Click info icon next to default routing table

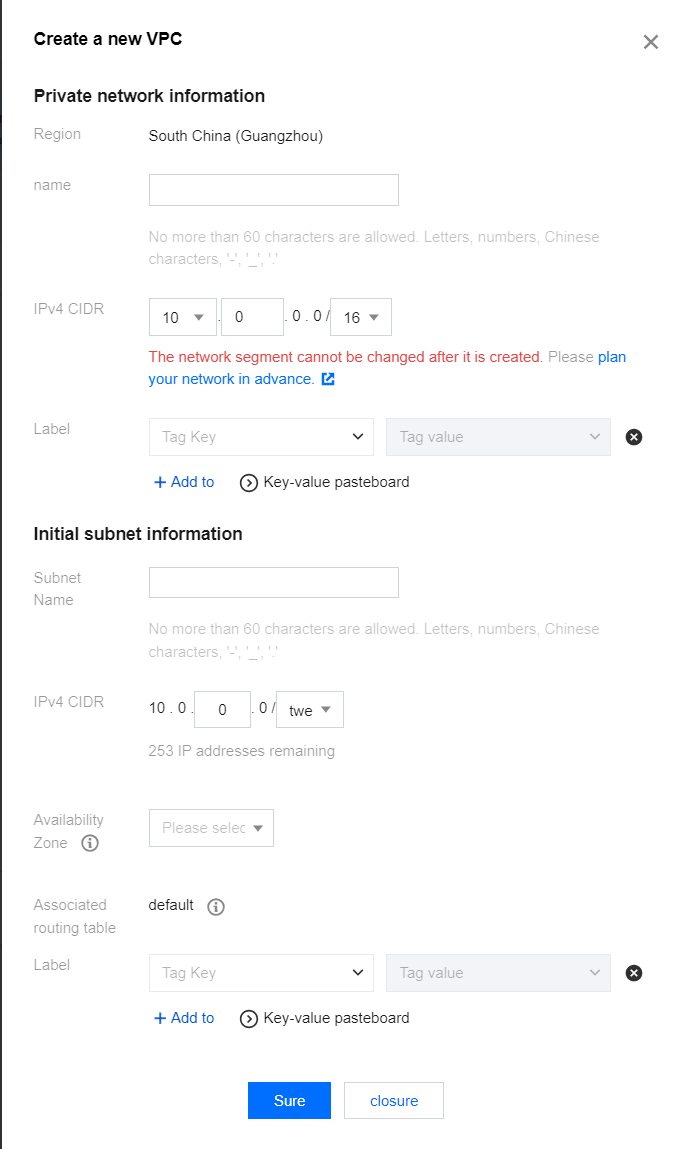point(216,907)
